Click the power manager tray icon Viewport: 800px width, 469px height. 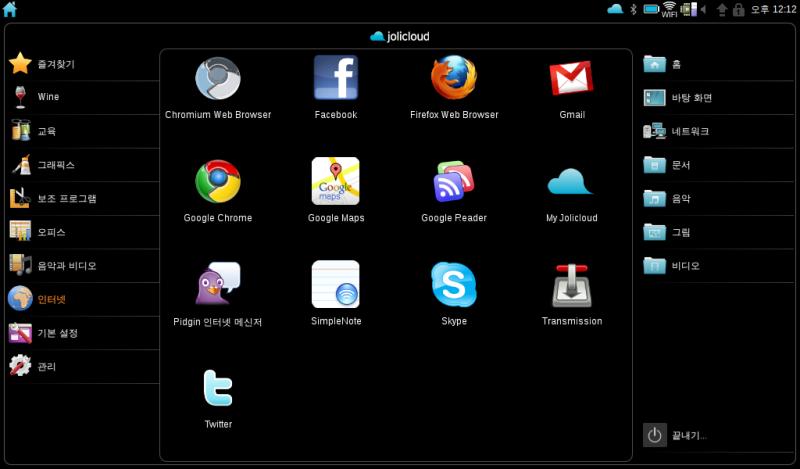click(688, 9)
